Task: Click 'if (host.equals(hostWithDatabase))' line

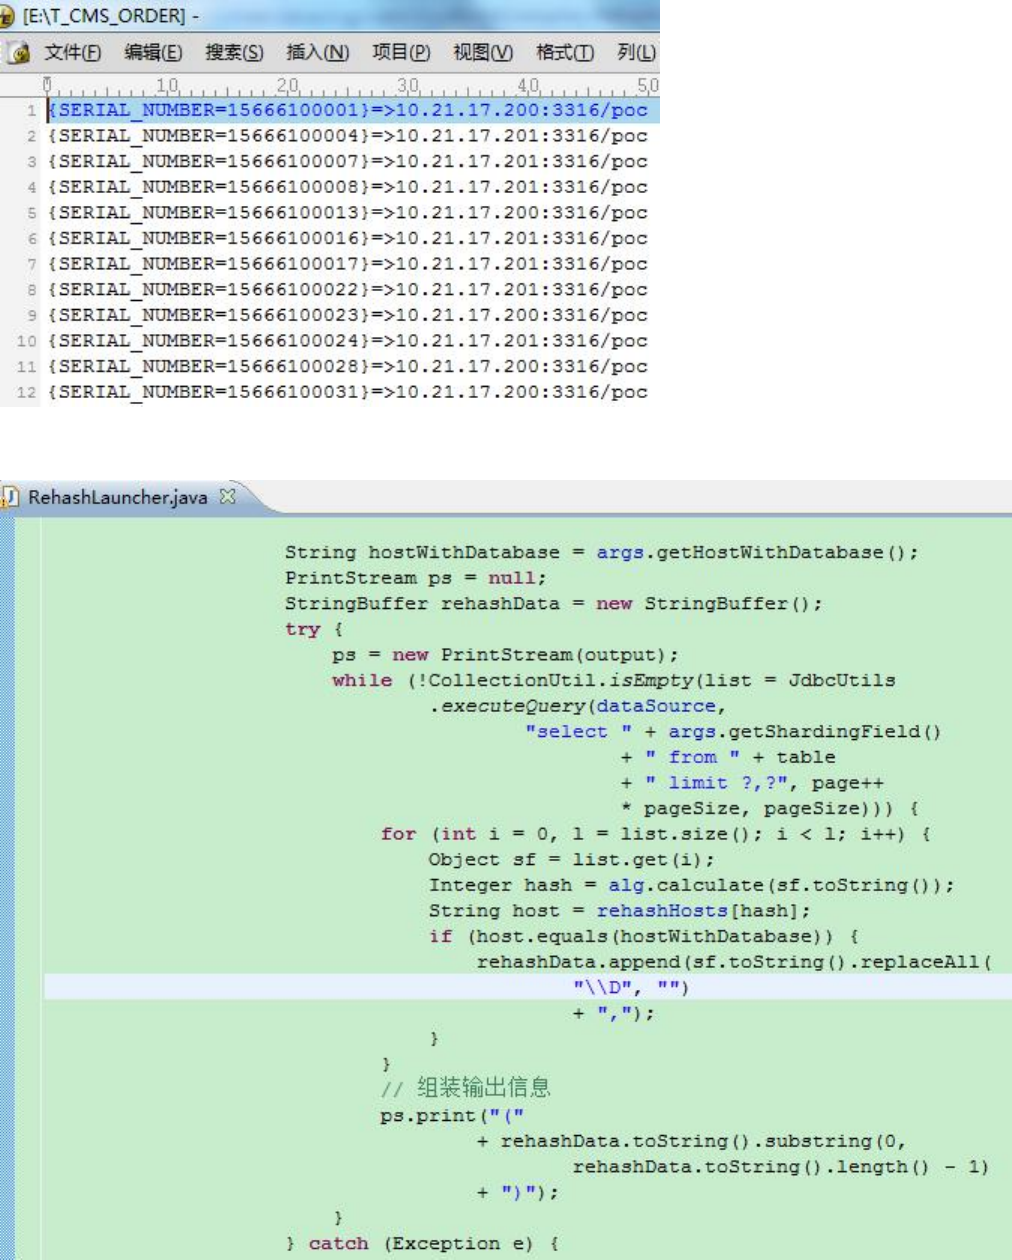Action: [643, 936]
